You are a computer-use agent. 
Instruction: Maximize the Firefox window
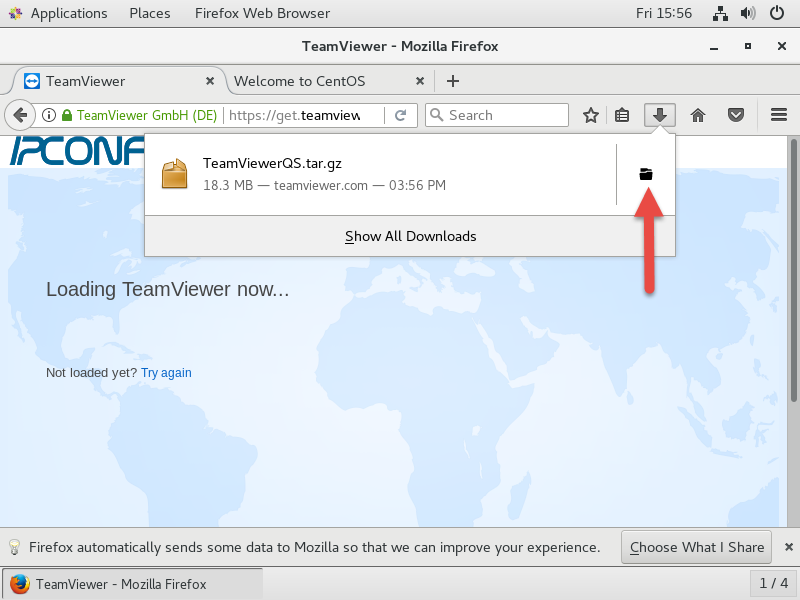coord(747,46)
